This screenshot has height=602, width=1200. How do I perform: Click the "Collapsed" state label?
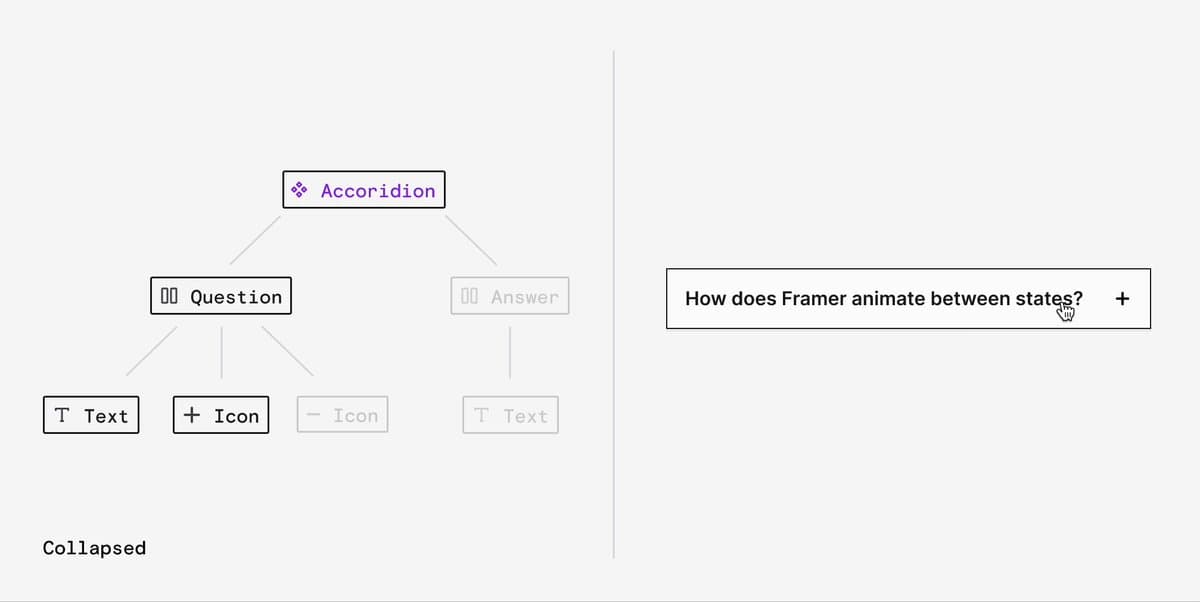pyautogui.click(x=94, y=548)
